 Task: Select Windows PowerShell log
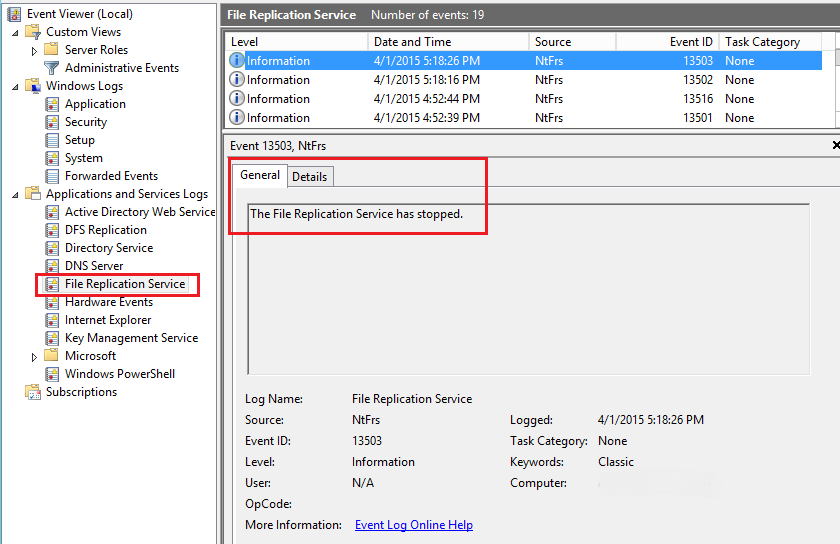120,374
